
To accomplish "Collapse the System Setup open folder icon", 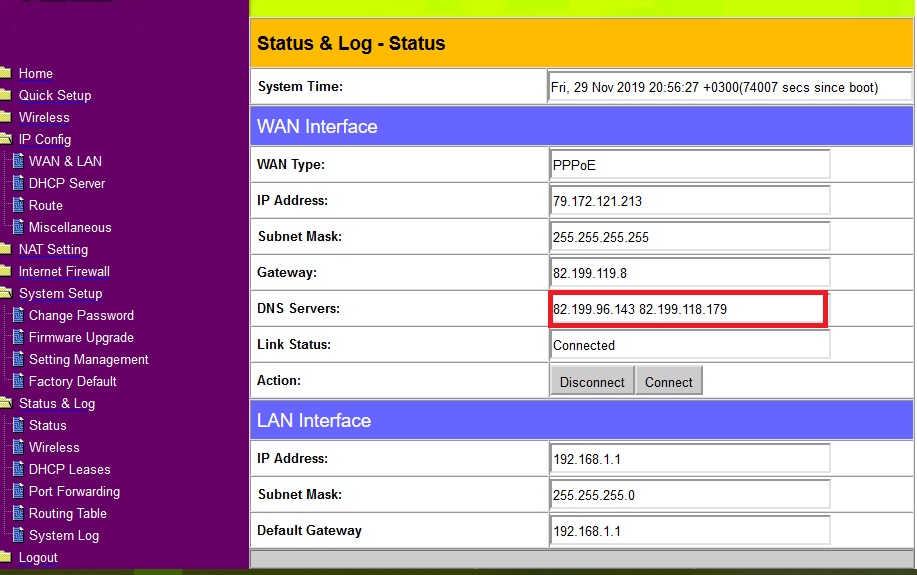I will coord(6,293).
